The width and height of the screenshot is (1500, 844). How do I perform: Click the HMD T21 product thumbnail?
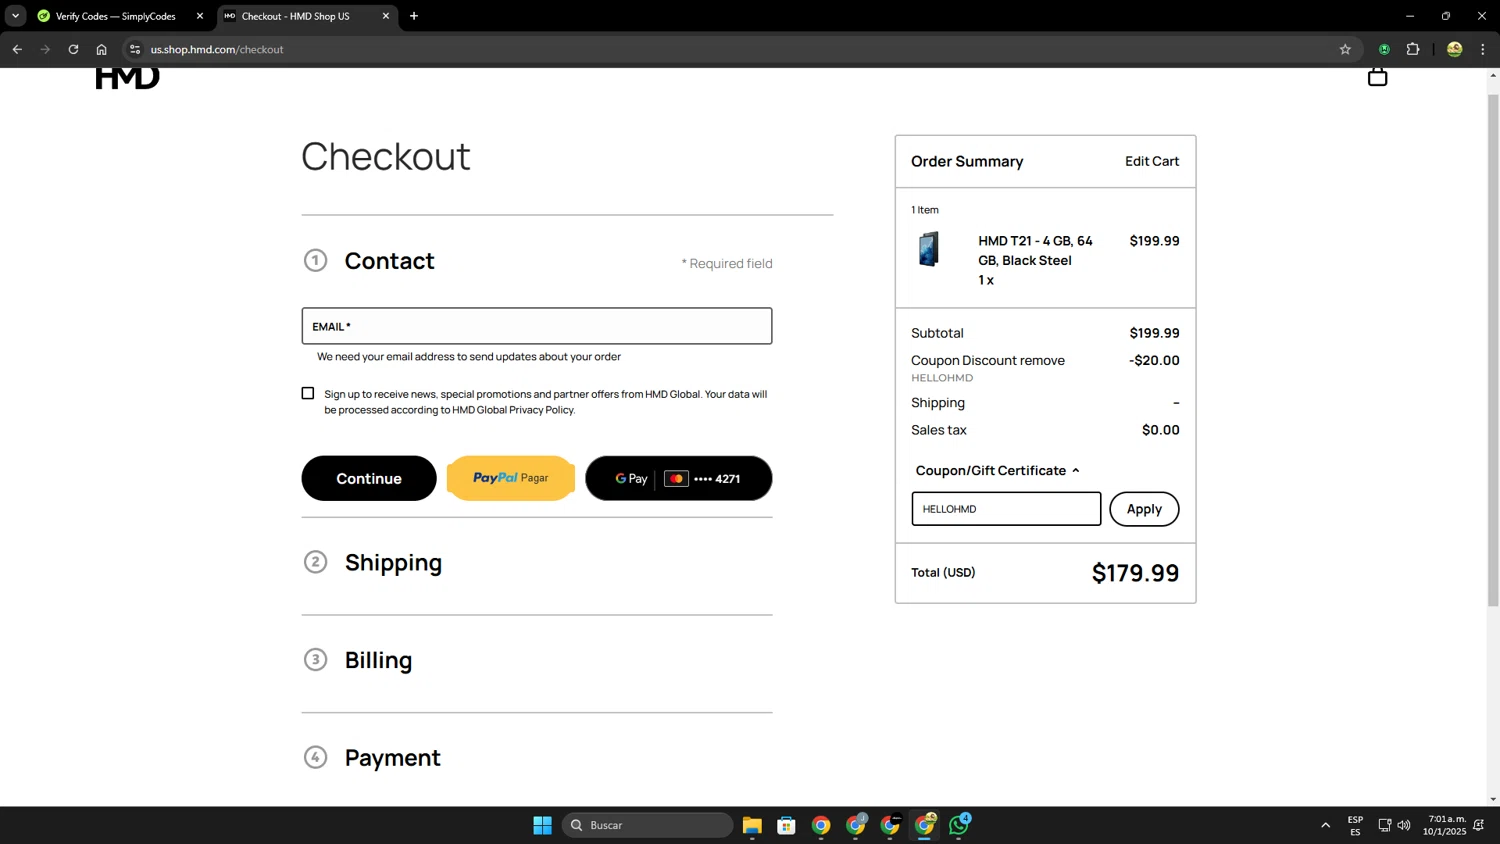(x=929, y=249)
